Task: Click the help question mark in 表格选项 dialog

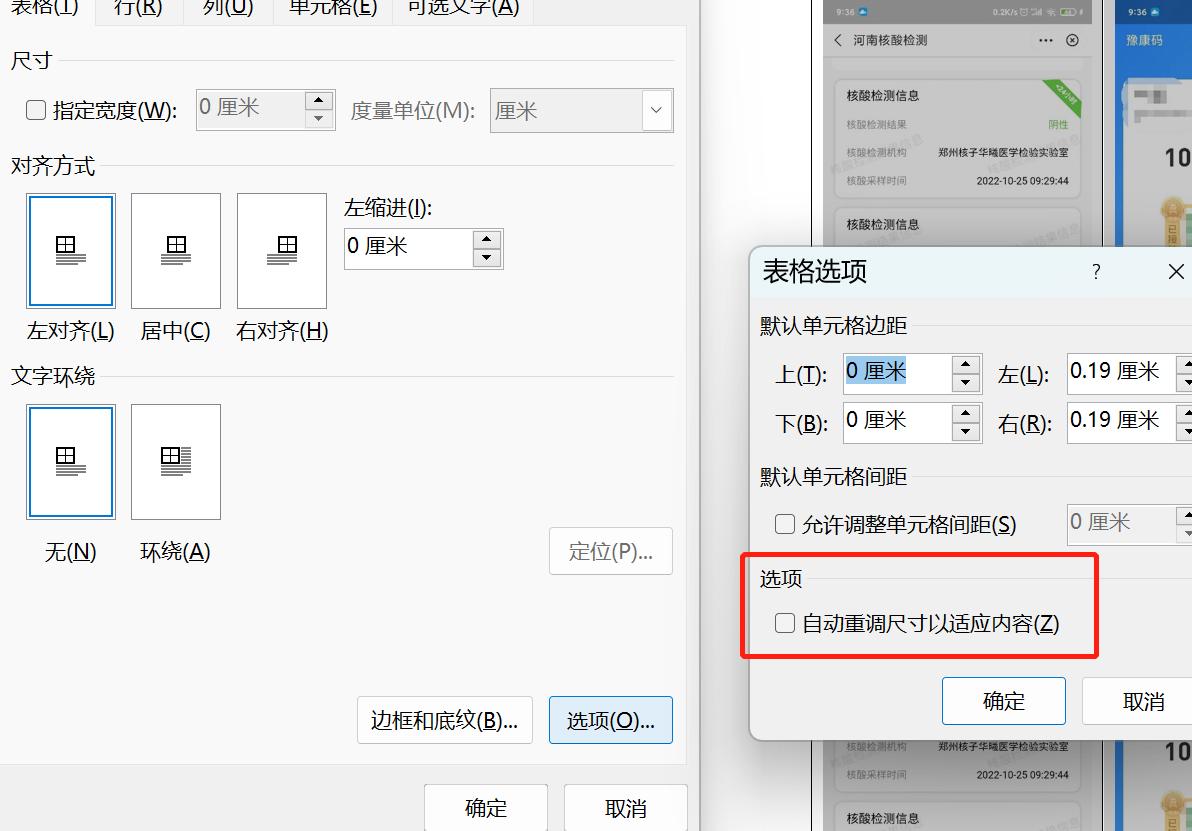Action: (1095, 272)
